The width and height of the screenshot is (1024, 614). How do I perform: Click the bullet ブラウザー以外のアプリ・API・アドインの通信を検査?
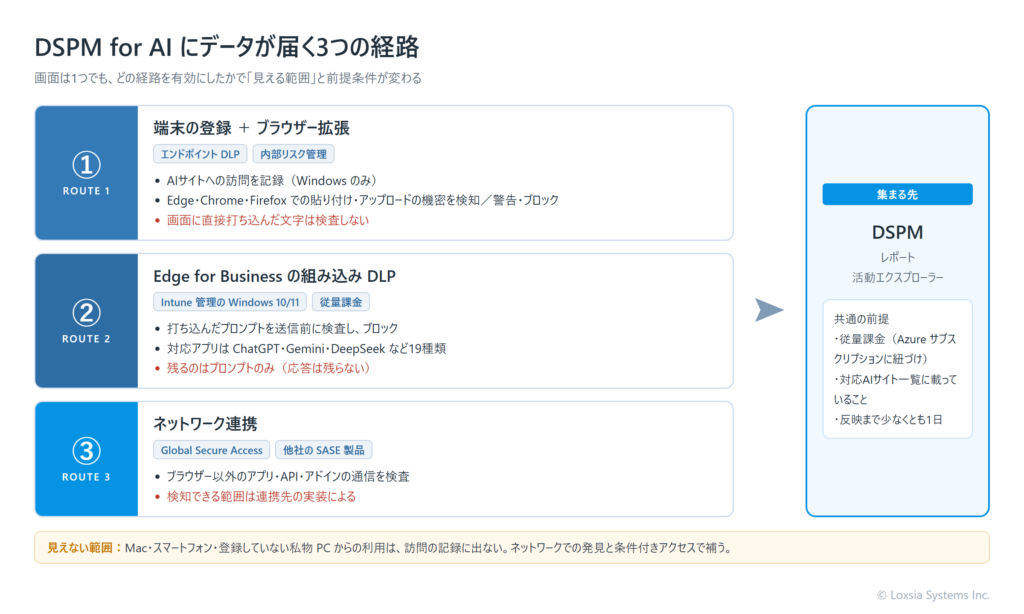[x=288, y=476]
